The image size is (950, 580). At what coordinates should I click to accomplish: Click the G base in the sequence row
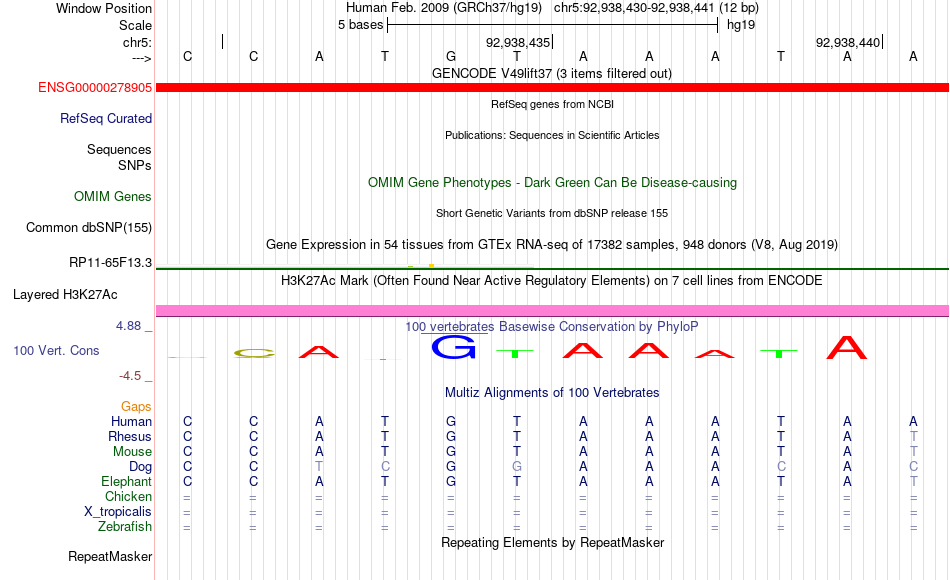tap(451, 56)
